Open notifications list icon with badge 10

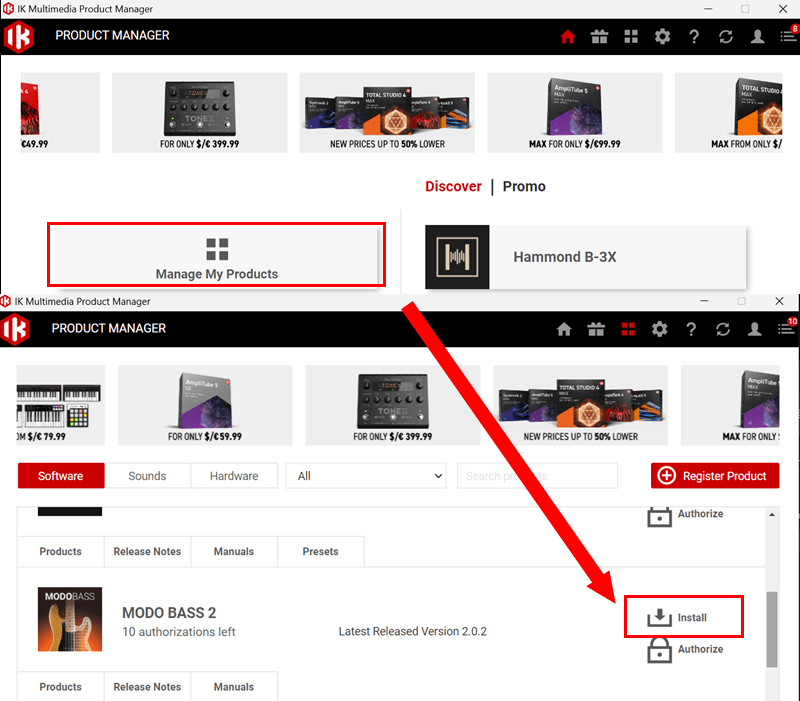point(786,328)
